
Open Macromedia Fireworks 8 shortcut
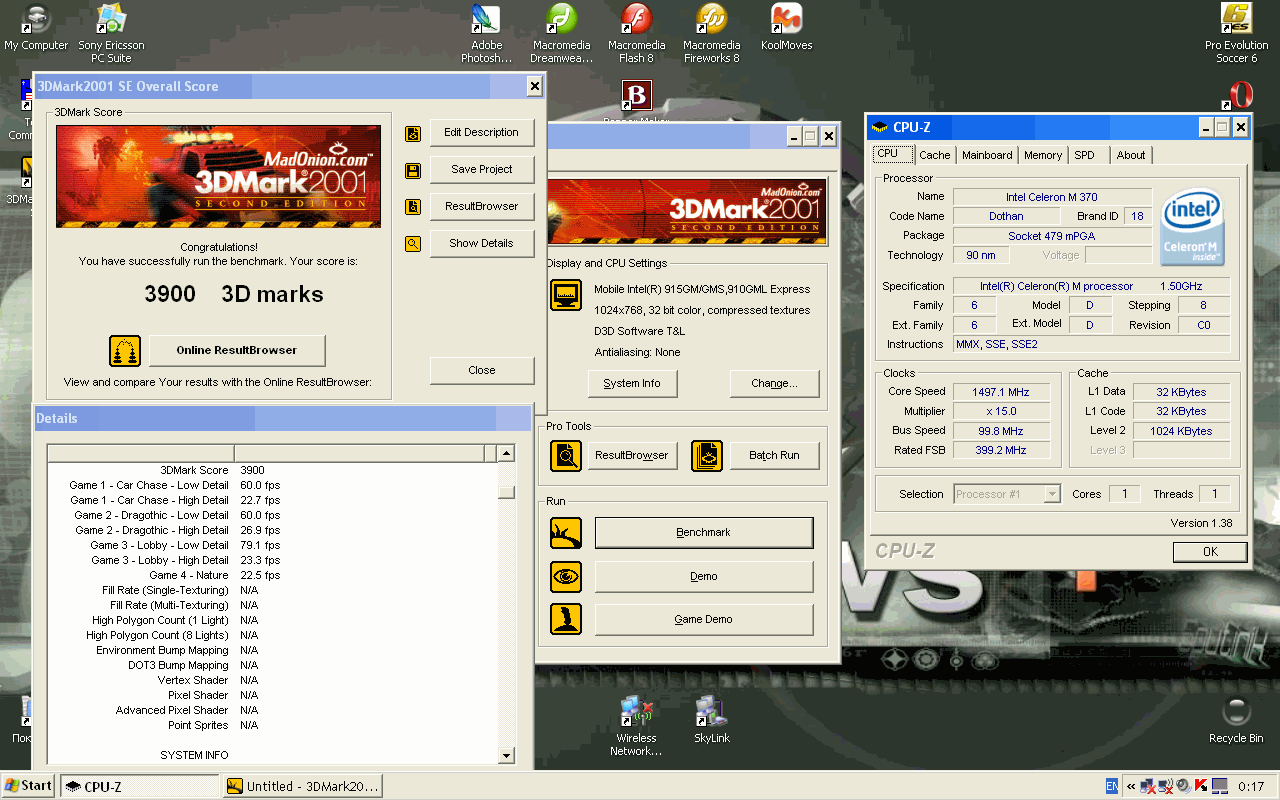(x=711, y=33)
